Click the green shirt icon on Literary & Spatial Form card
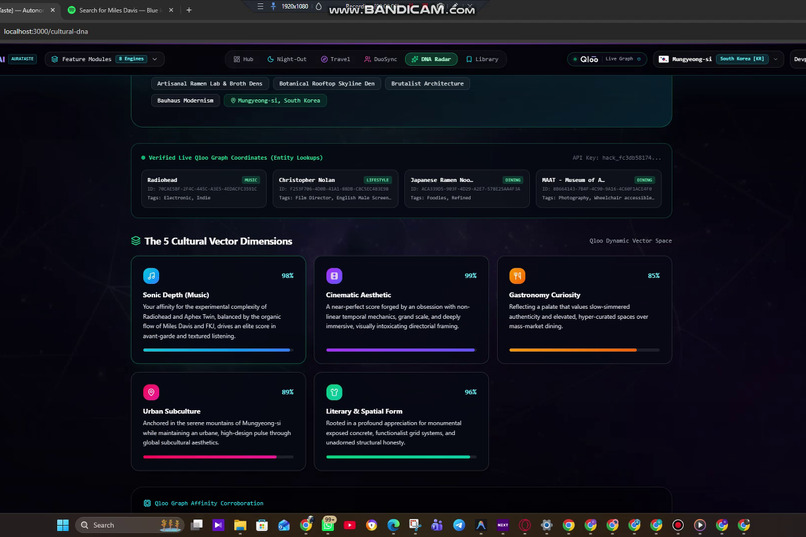Screen dimensions: 806x537 tap(334, 392)
